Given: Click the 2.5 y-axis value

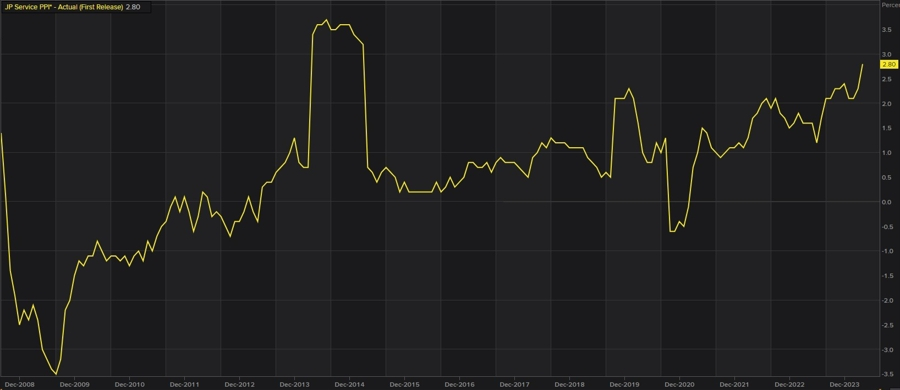Looking at the screenshot, I should [x=886, y=79].
